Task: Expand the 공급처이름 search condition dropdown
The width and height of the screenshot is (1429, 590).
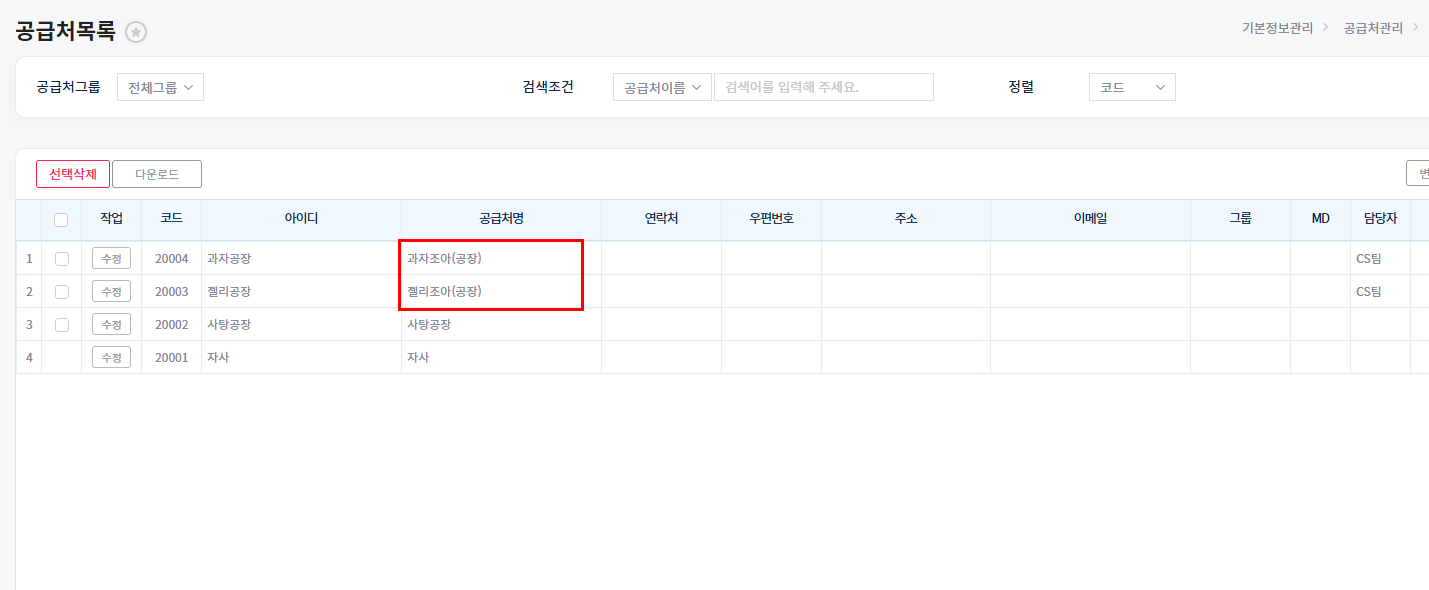Action: [x=661, y=88]
